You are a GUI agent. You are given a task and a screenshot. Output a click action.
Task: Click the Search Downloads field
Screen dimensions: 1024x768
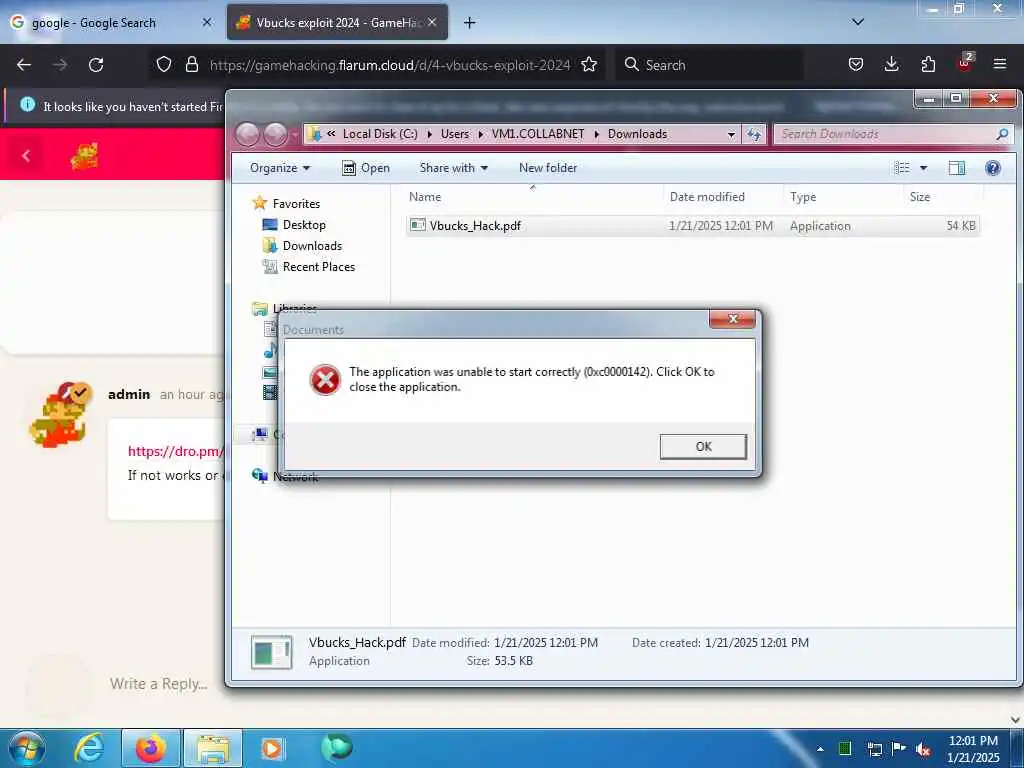click(x=892, y=134)
